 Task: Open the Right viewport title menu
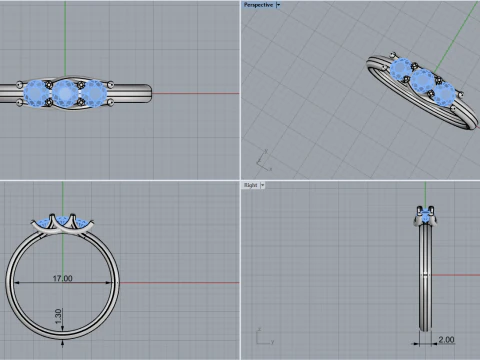tap(250, 185)
